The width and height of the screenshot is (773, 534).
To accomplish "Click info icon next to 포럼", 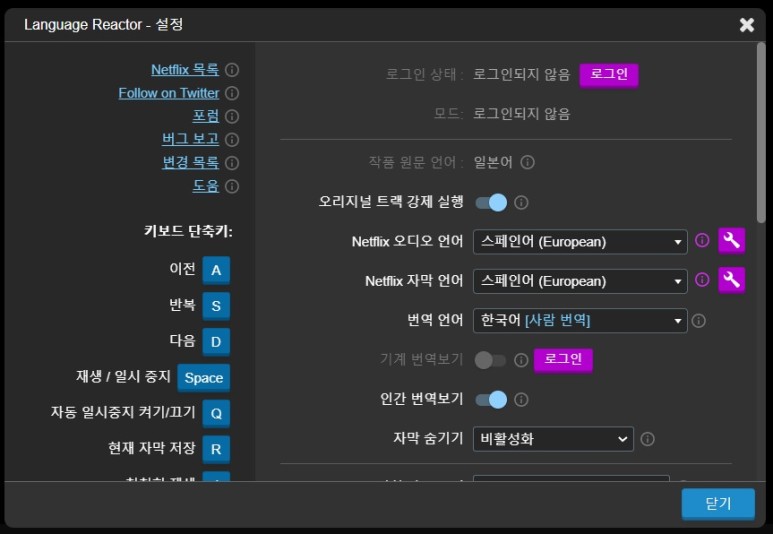I will tap(232, 116).
